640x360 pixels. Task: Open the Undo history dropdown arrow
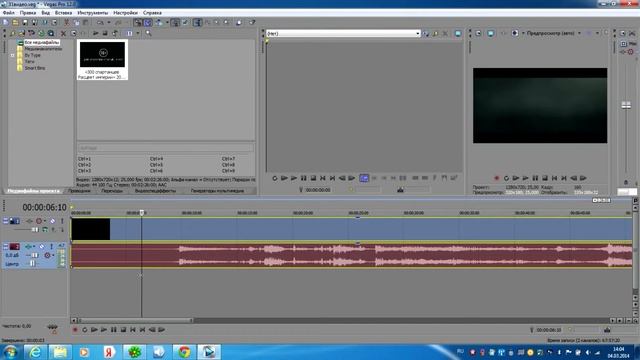pyautogui.click(x=109, y=22)
